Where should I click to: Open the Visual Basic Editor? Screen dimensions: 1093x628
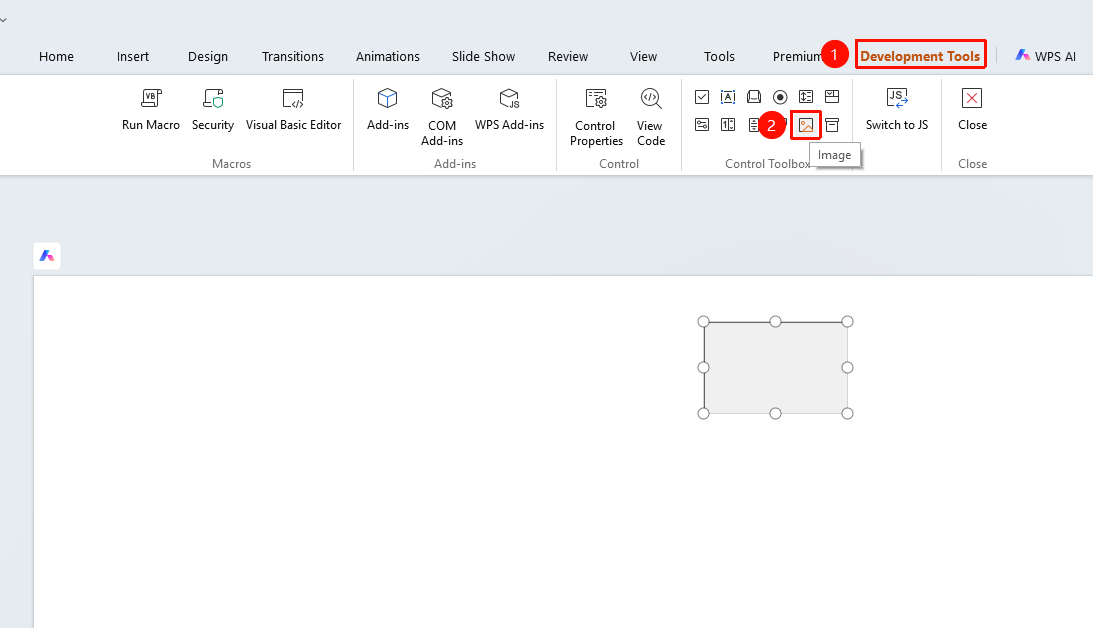pyautogui.click(x=293, y=110)
